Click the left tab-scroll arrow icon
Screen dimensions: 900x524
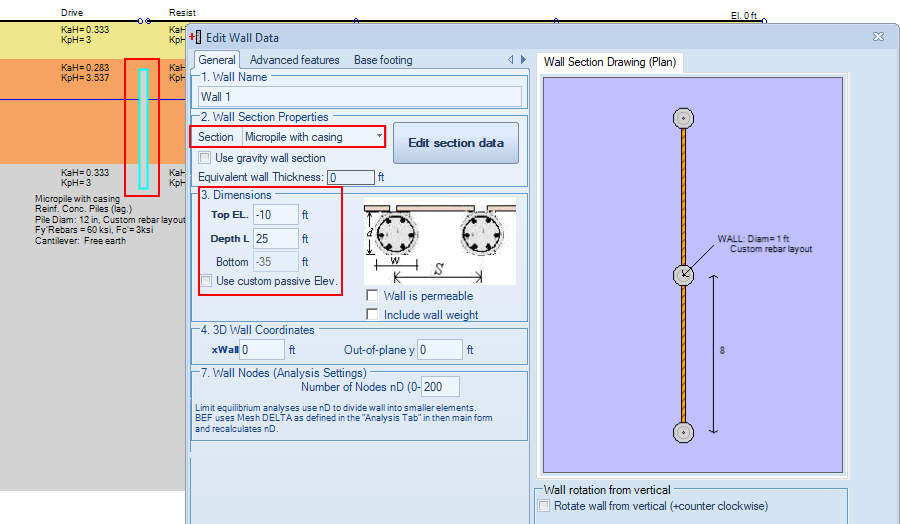tap(510, 60)
